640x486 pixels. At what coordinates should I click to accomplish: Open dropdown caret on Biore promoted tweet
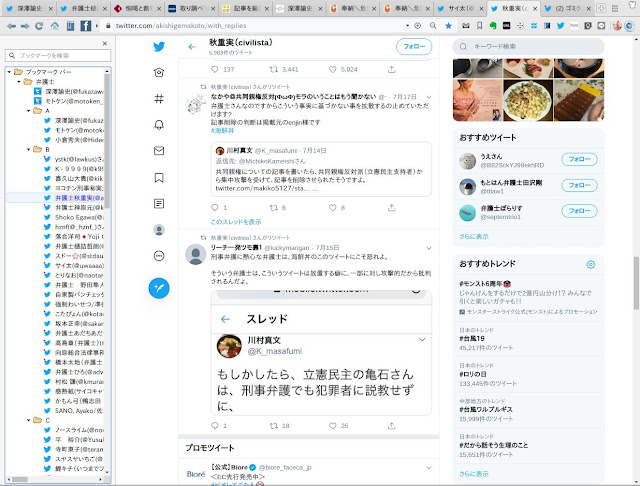pyautogui.click(x=429, y=468)
